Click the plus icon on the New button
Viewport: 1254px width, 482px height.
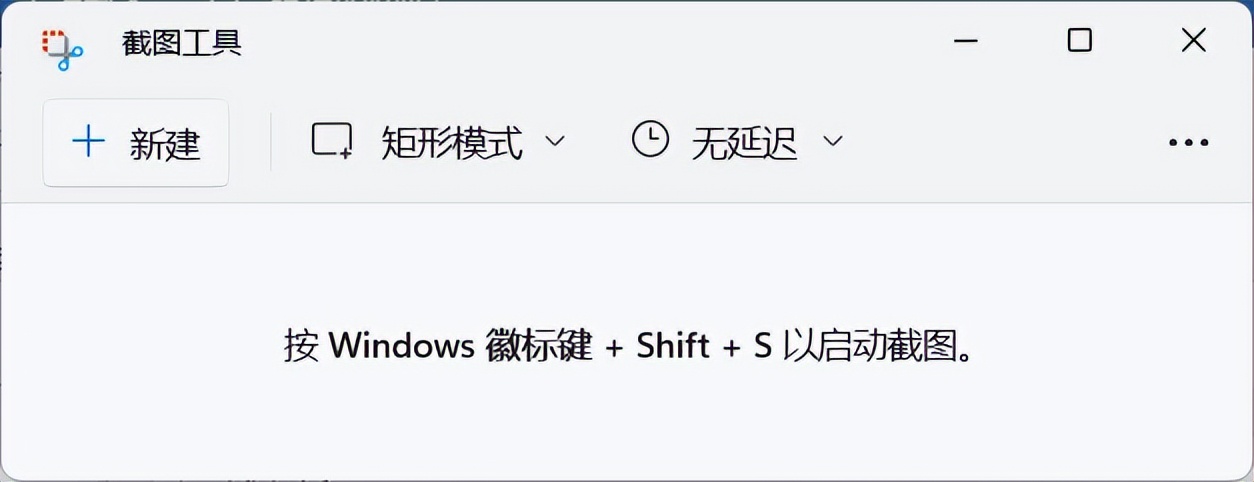(x=89, y=142)
